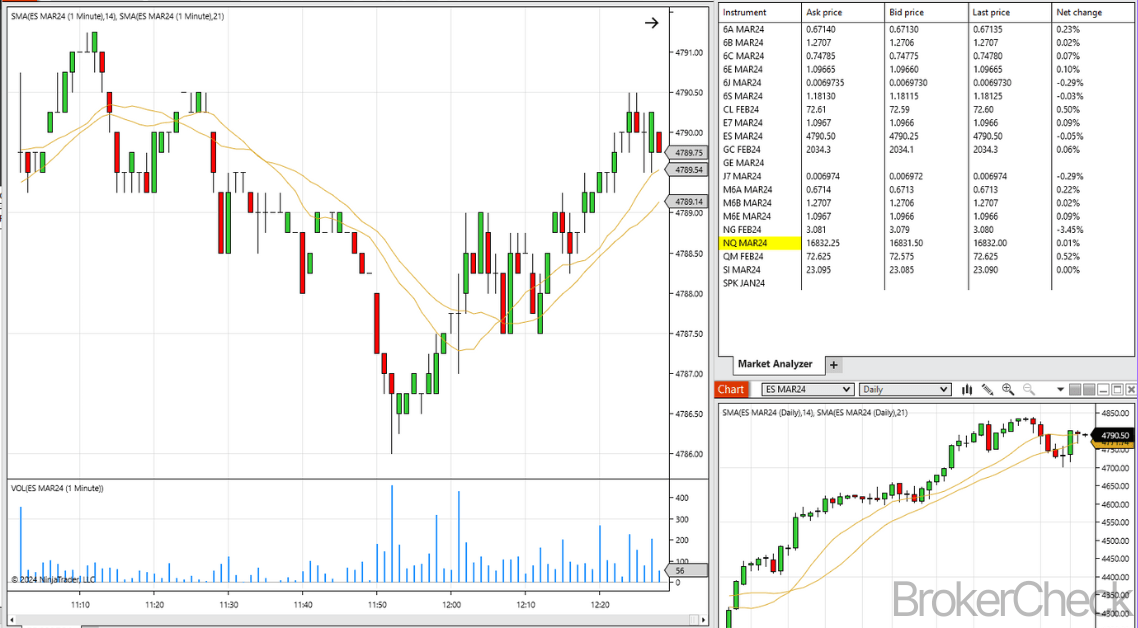Click the main chart's horizontal scrollbar right arrow
Viewport: 1138px width, 628px height.
coord(703,619)
